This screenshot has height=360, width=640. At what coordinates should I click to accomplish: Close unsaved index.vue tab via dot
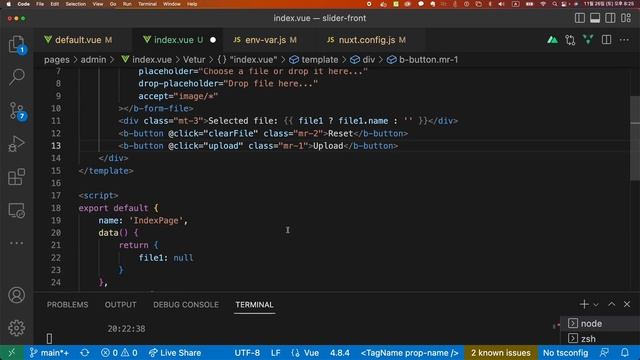tap(213, 40)
